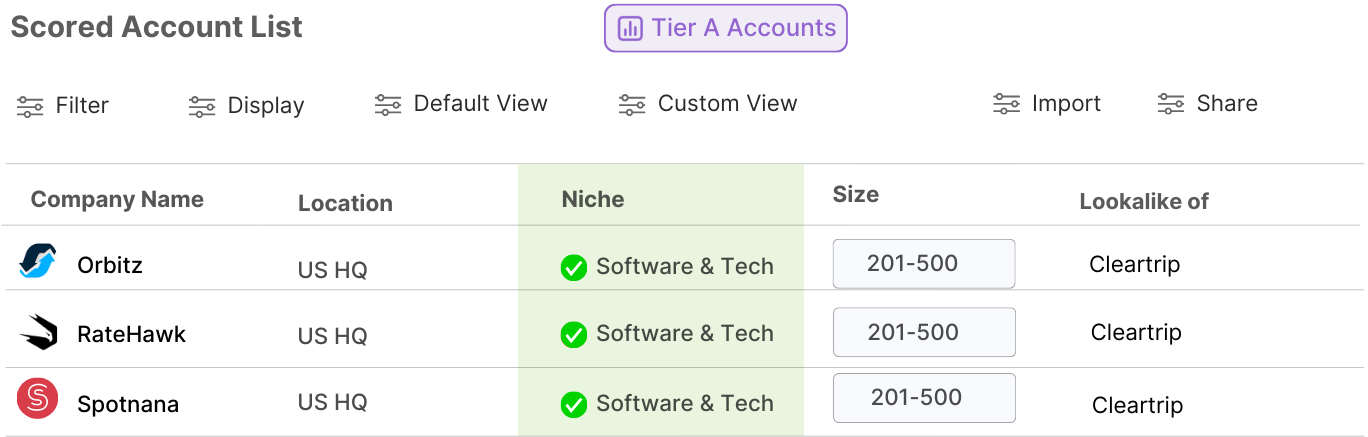This screenshot has height=437, width=1368.
Task: Click the Import sliders icon
Action: click(x=1006, y=104)
